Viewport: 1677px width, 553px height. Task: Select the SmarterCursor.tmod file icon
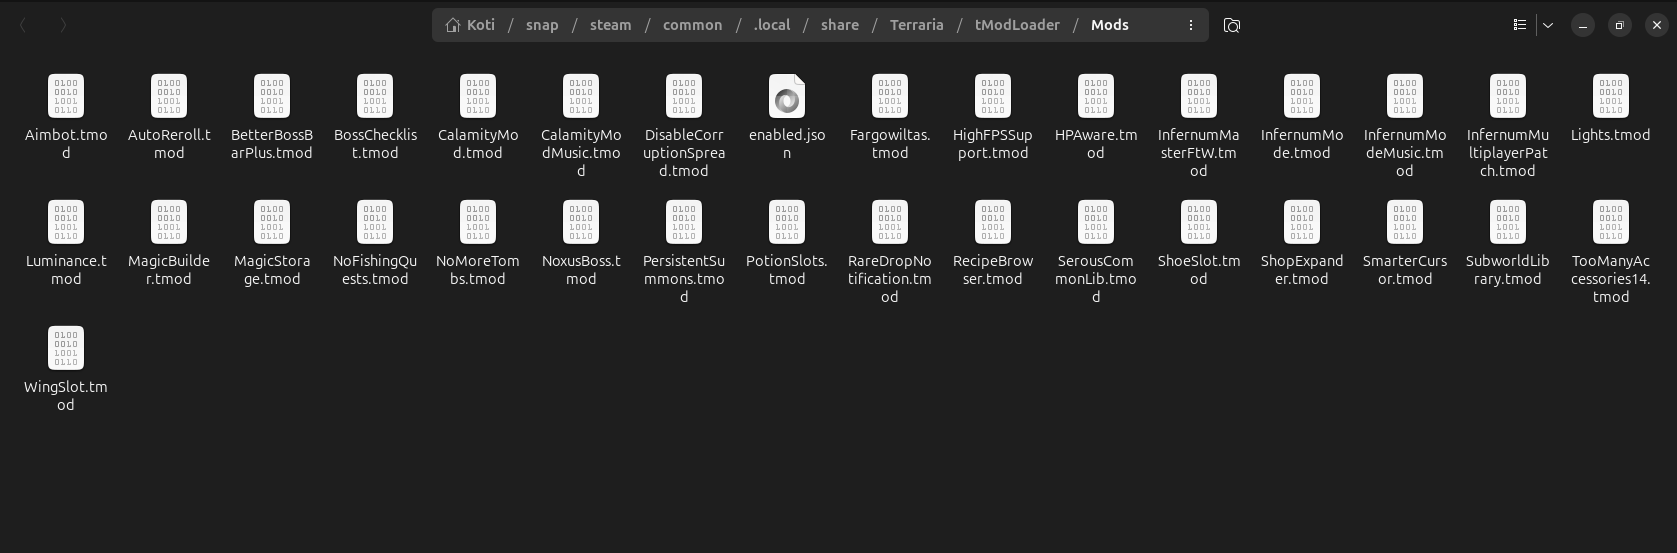coord(1405,222)
